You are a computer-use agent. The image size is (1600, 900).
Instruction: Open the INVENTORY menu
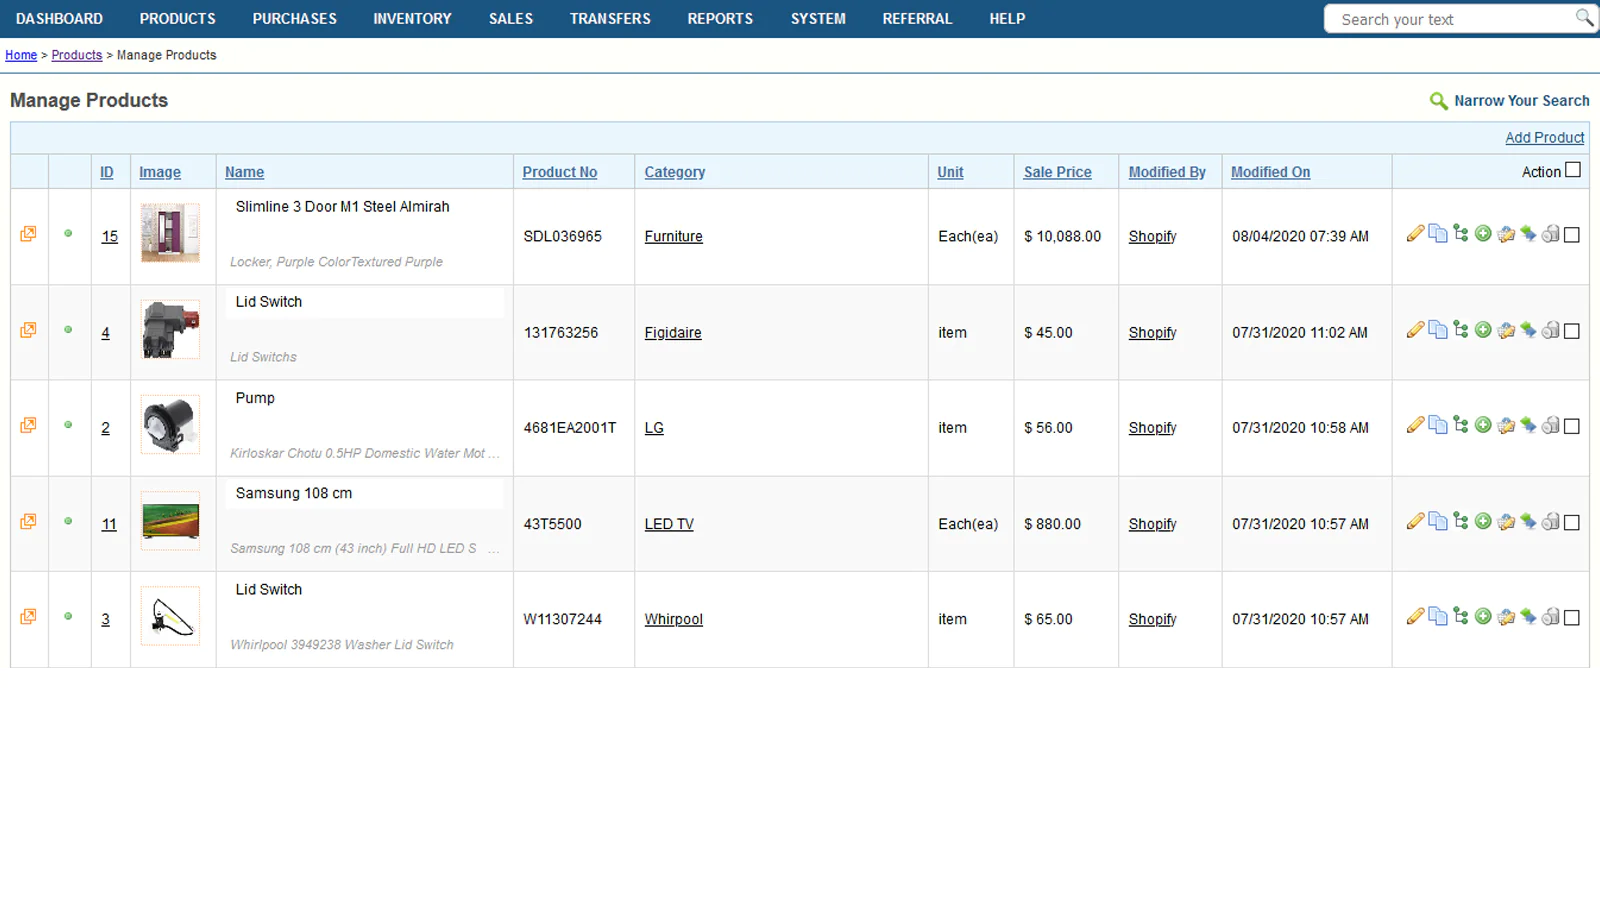(x=412, y=18)
